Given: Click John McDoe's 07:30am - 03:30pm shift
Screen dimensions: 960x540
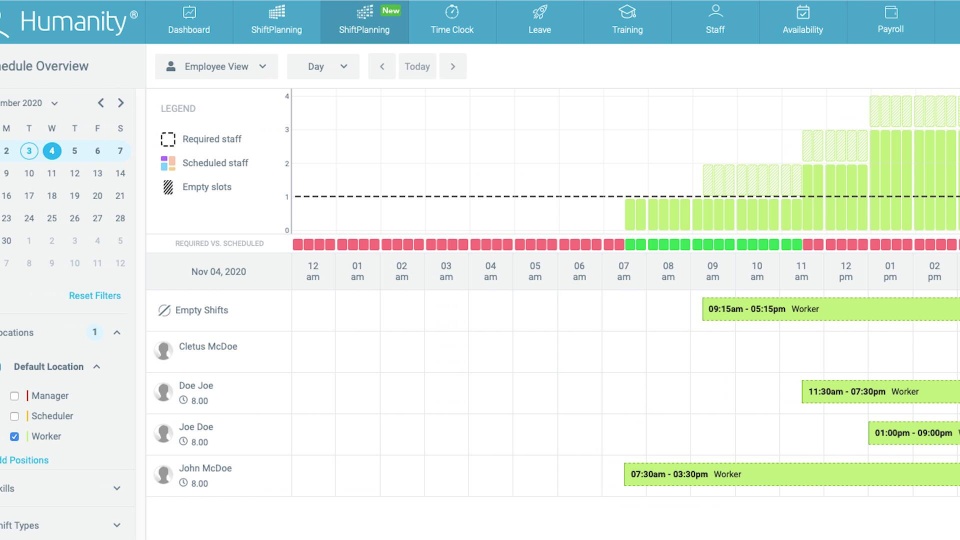Looking at the screenshot, I should 790,474.
